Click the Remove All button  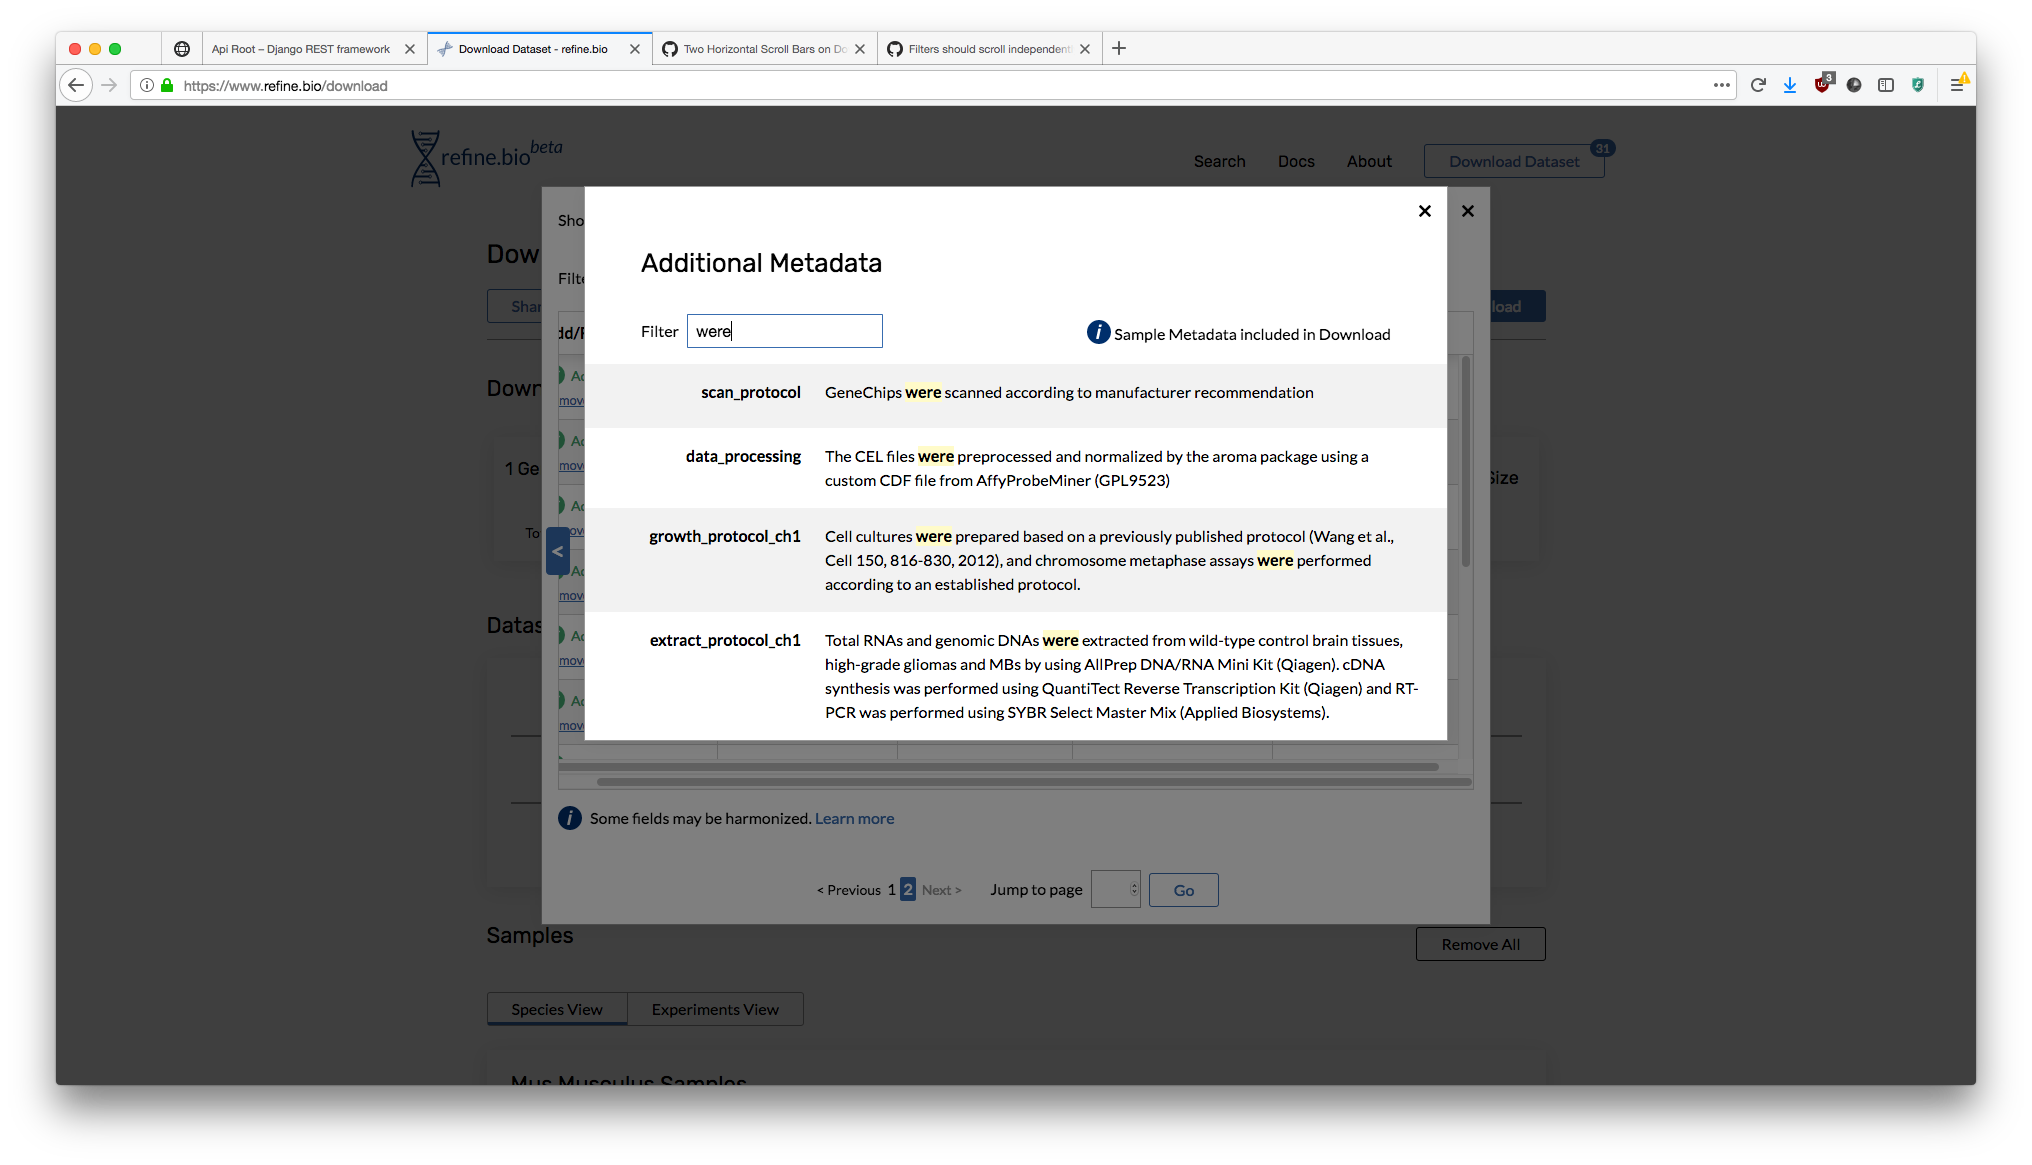[x=1480, y=943]
